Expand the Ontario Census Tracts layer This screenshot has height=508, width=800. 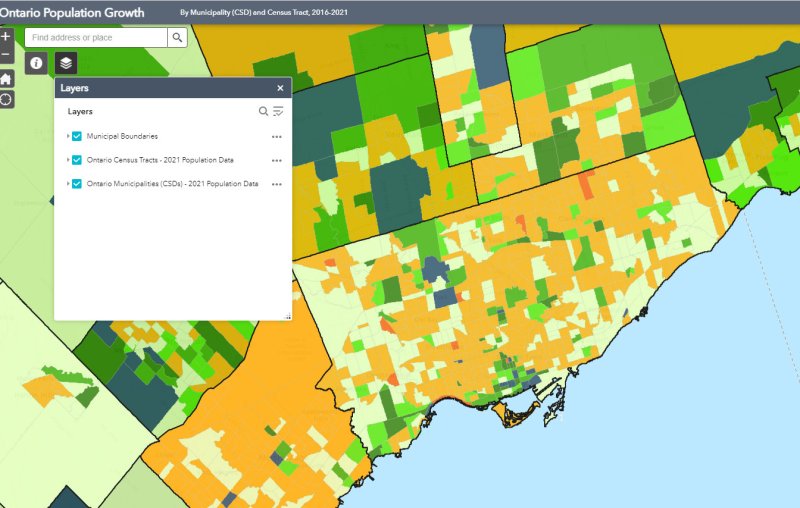(x=67, y=160)
